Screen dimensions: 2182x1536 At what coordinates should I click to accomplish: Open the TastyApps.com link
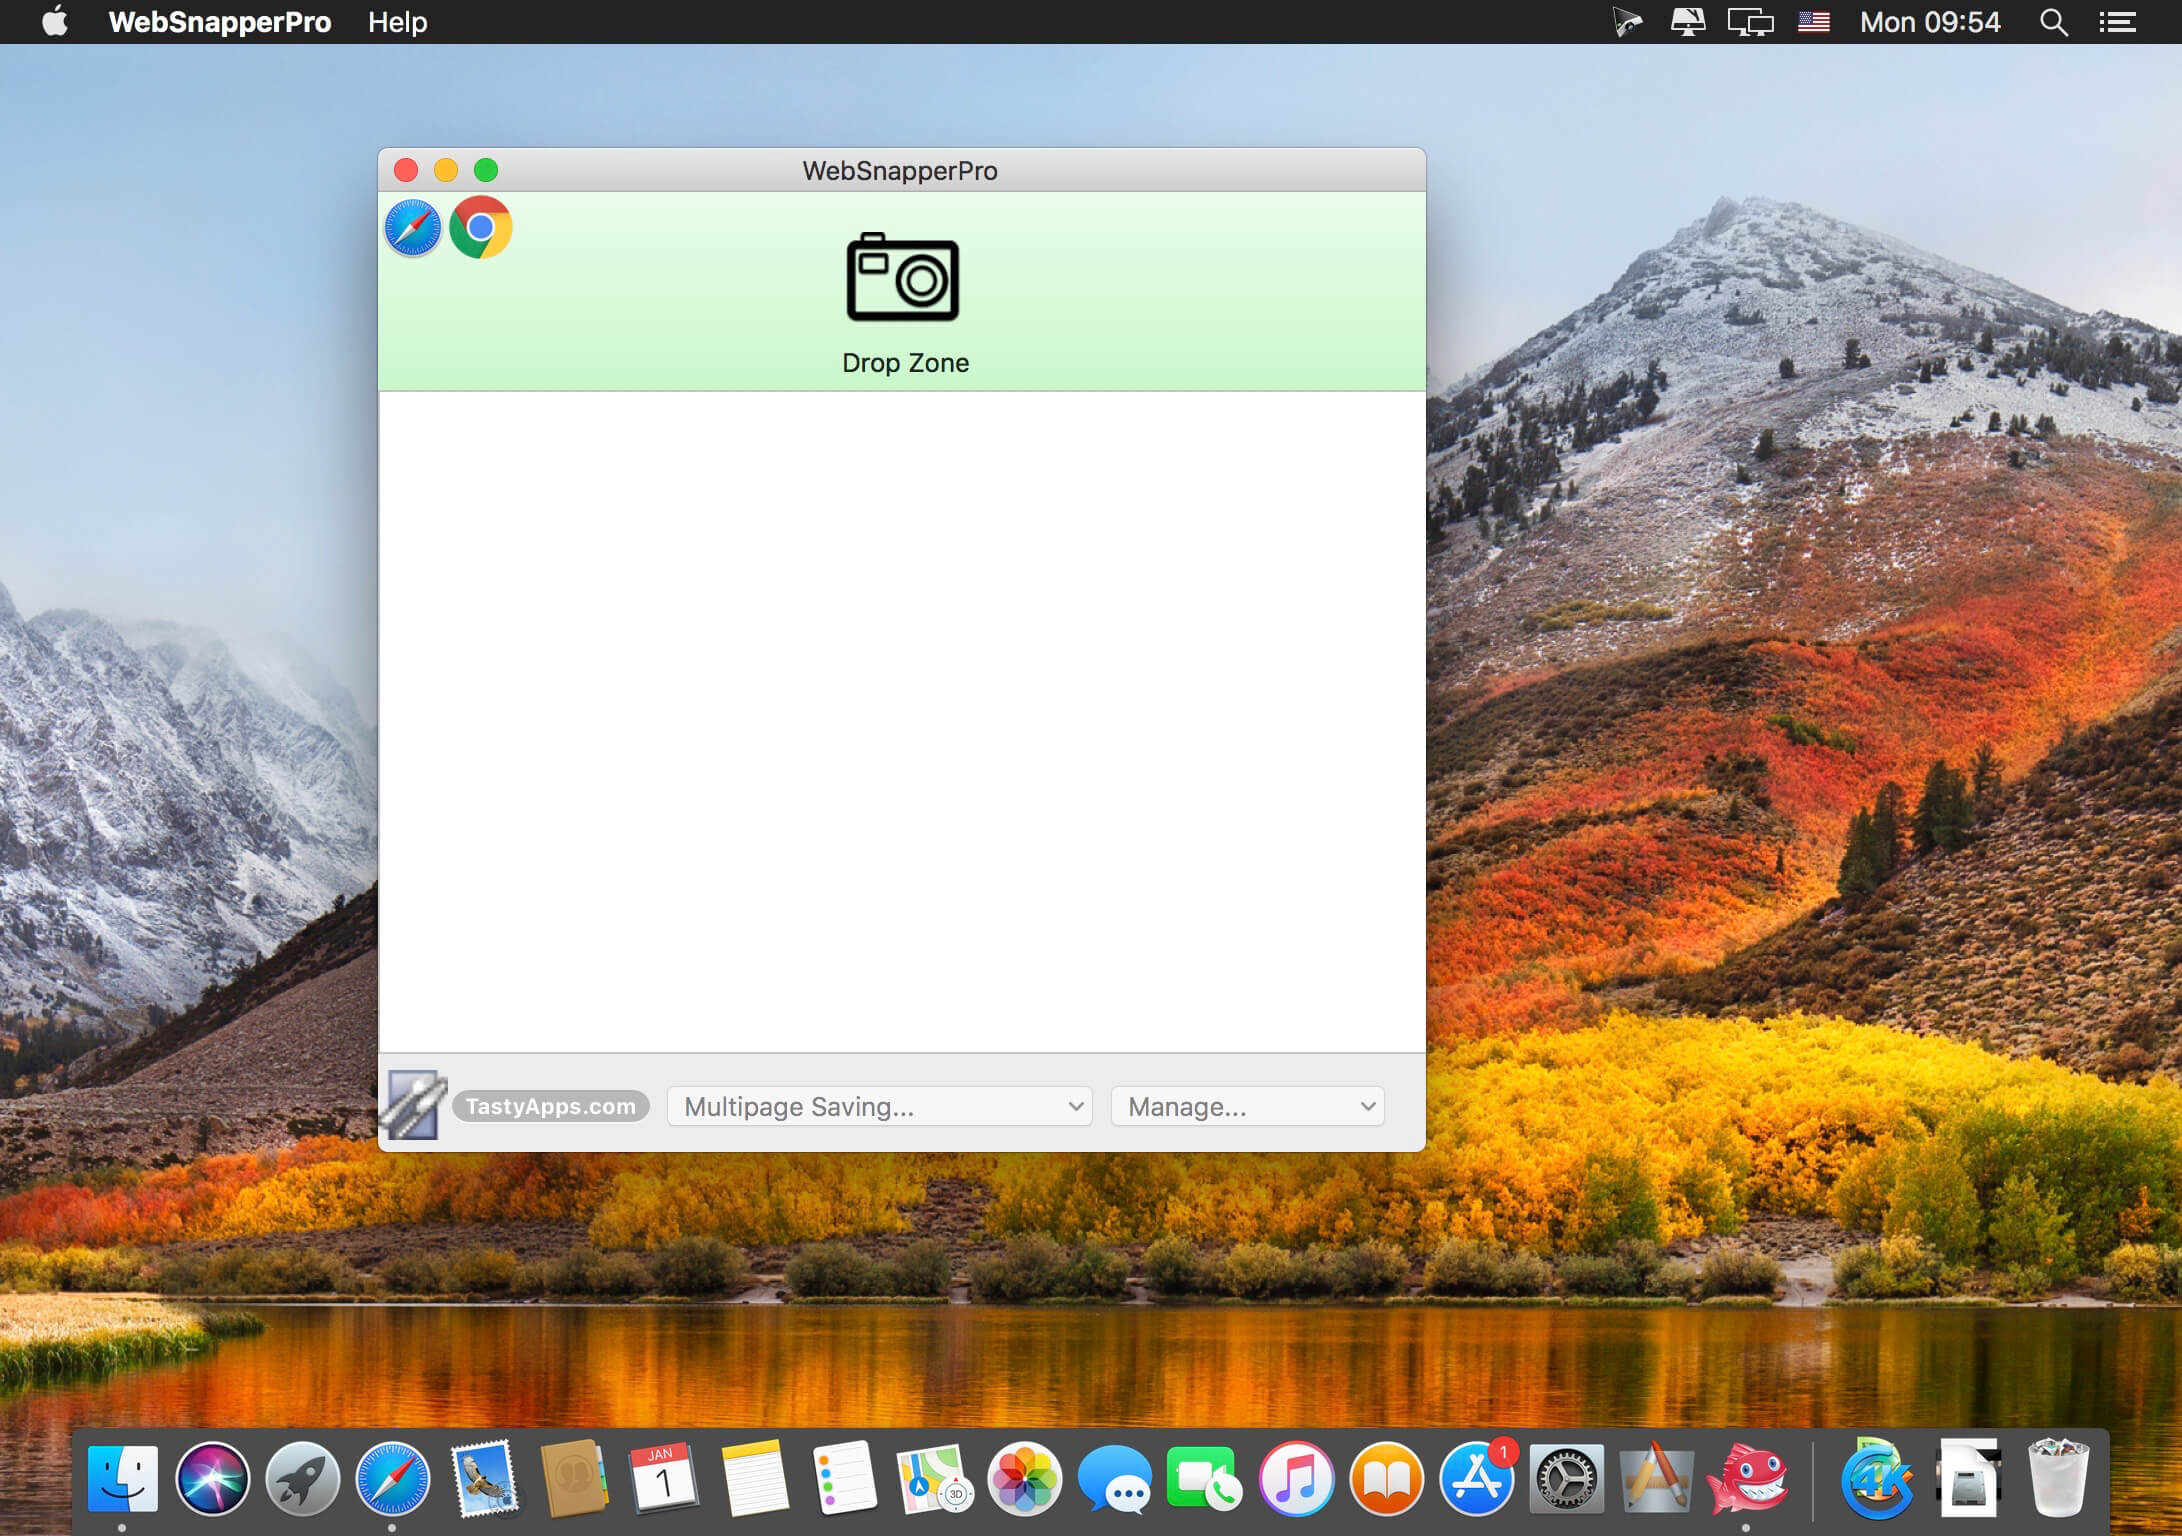(x=551, y=1106)
